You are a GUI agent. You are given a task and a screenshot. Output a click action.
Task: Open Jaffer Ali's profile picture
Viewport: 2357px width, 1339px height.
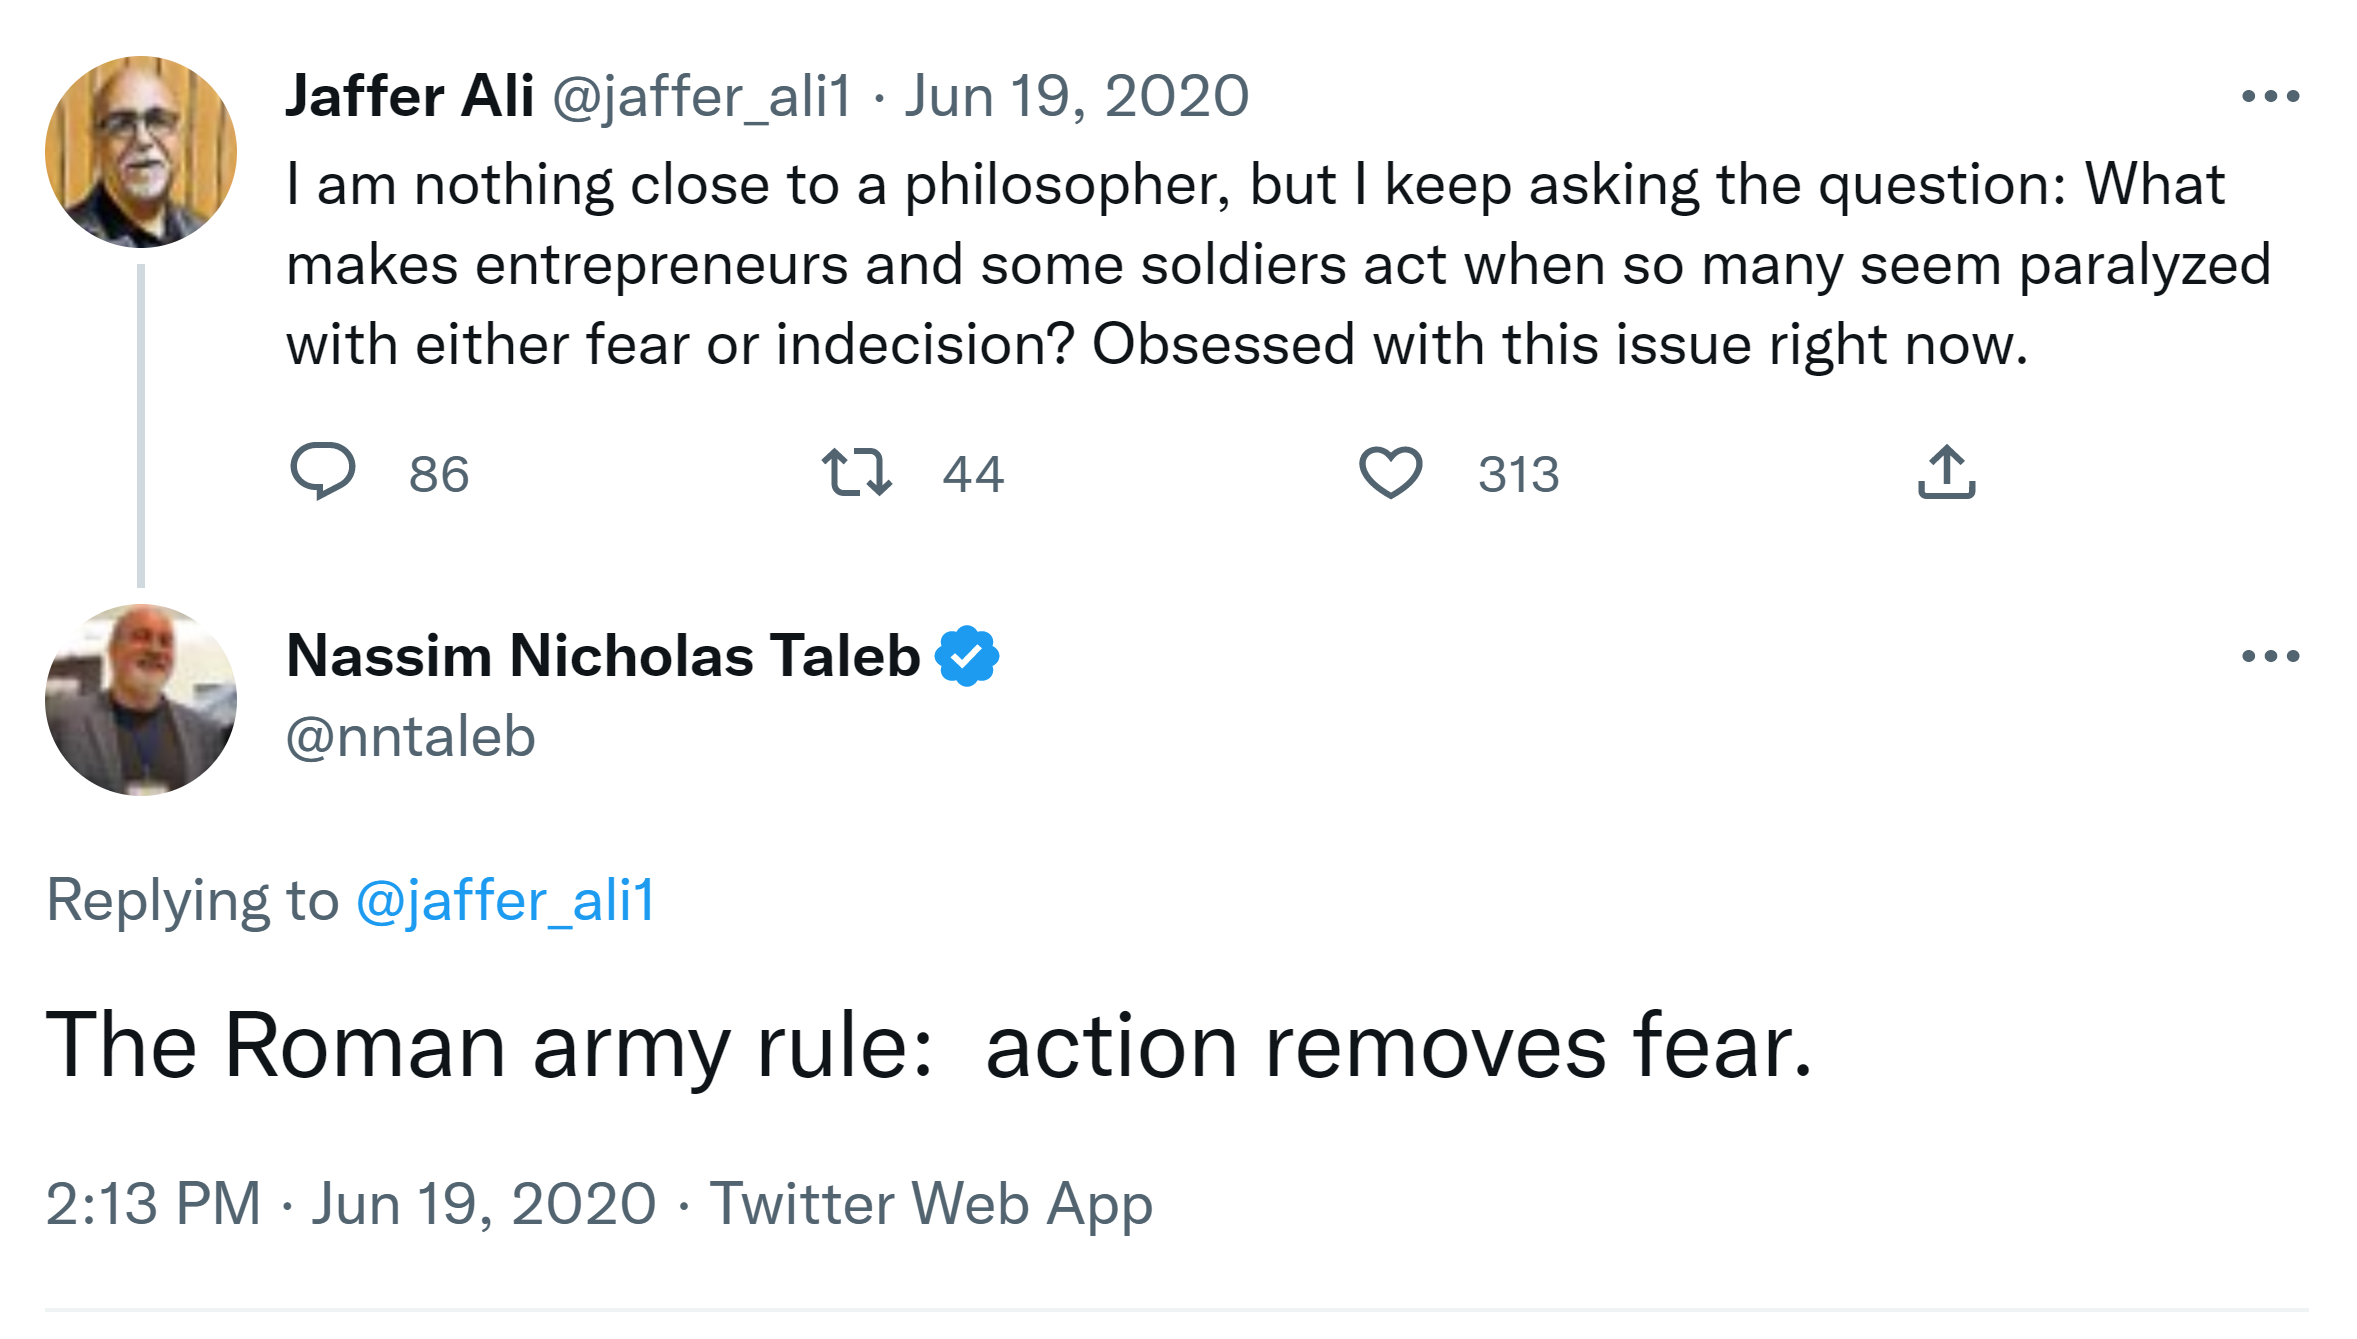(x=141, y=152)
